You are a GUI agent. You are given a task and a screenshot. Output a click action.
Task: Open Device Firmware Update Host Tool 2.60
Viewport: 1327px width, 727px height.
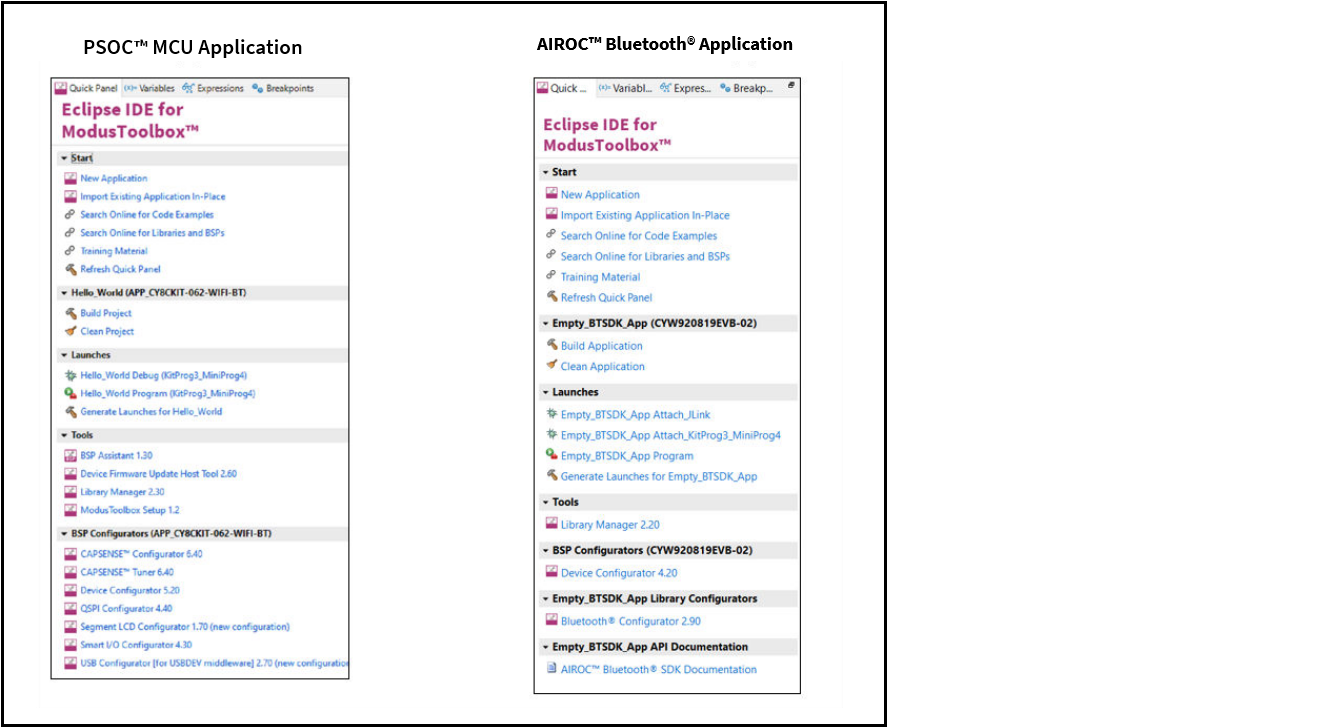tap(158, 474)
